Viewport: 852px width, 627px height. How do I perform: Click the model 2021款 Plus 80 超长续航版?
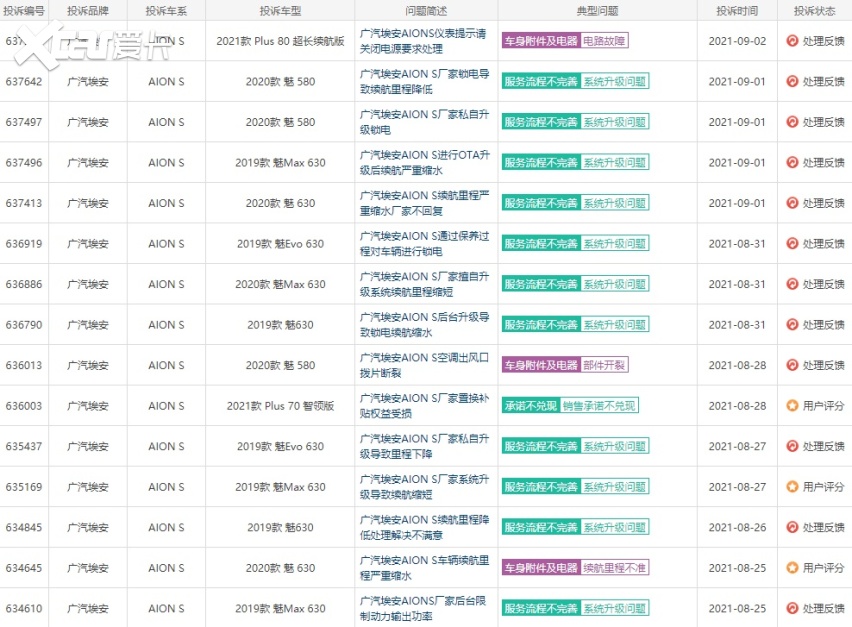[280, 41]
